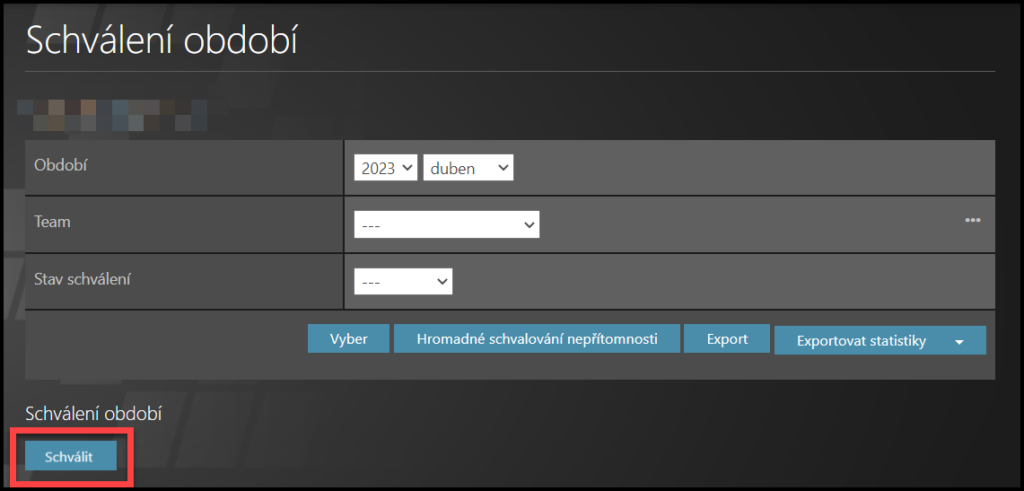Expand the Team selection dropdown
Image resolution: width=1024 pixels, height=491 pixels.
pyautogui.click(x=446, y=225)
